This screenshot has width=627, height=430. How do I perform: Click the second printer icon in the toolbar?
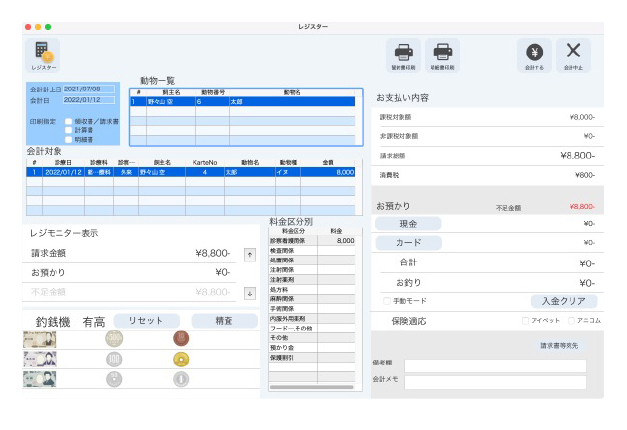[x=442, y=55]
